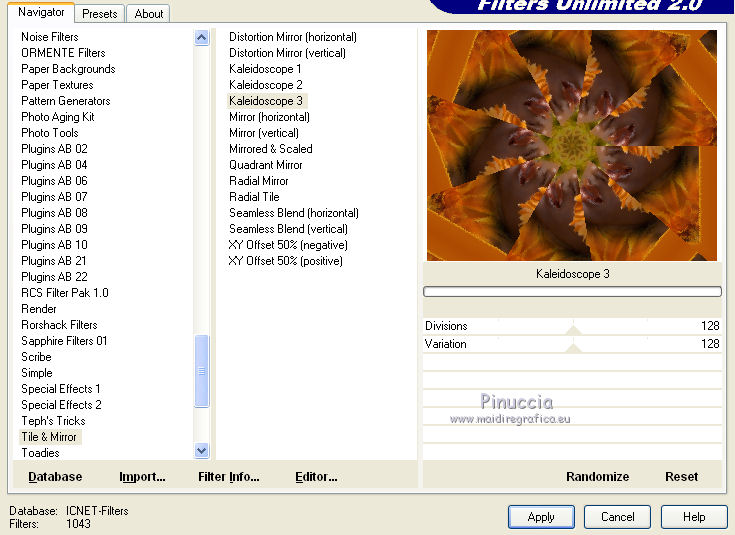Choose Distortion Mirror (vertical) filter
Image resolution: width=735 pixels, height=535 pixels.
point(287,53)
